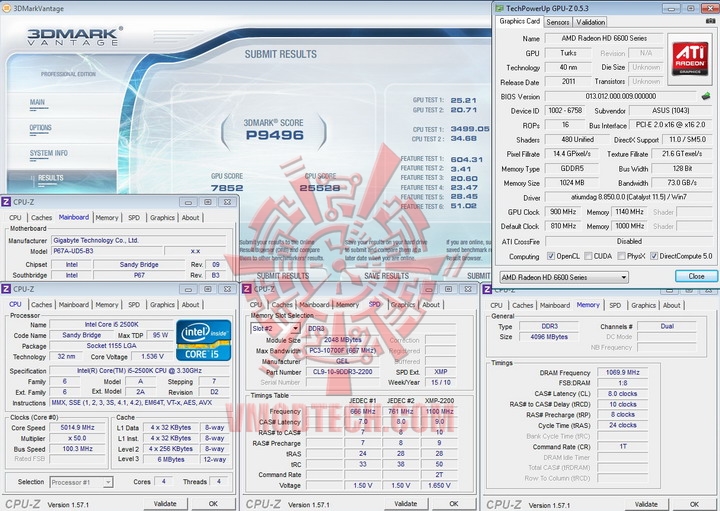Click the Core Speed 5014.9 MHz value
The height and width of the screenshot is (511, 720).
(x=78, y=427)
